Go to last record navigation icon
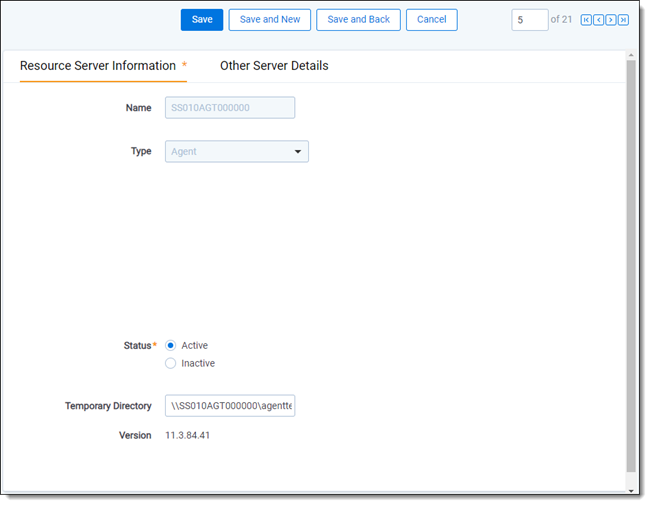650x505 pixels. coord(623,20)
